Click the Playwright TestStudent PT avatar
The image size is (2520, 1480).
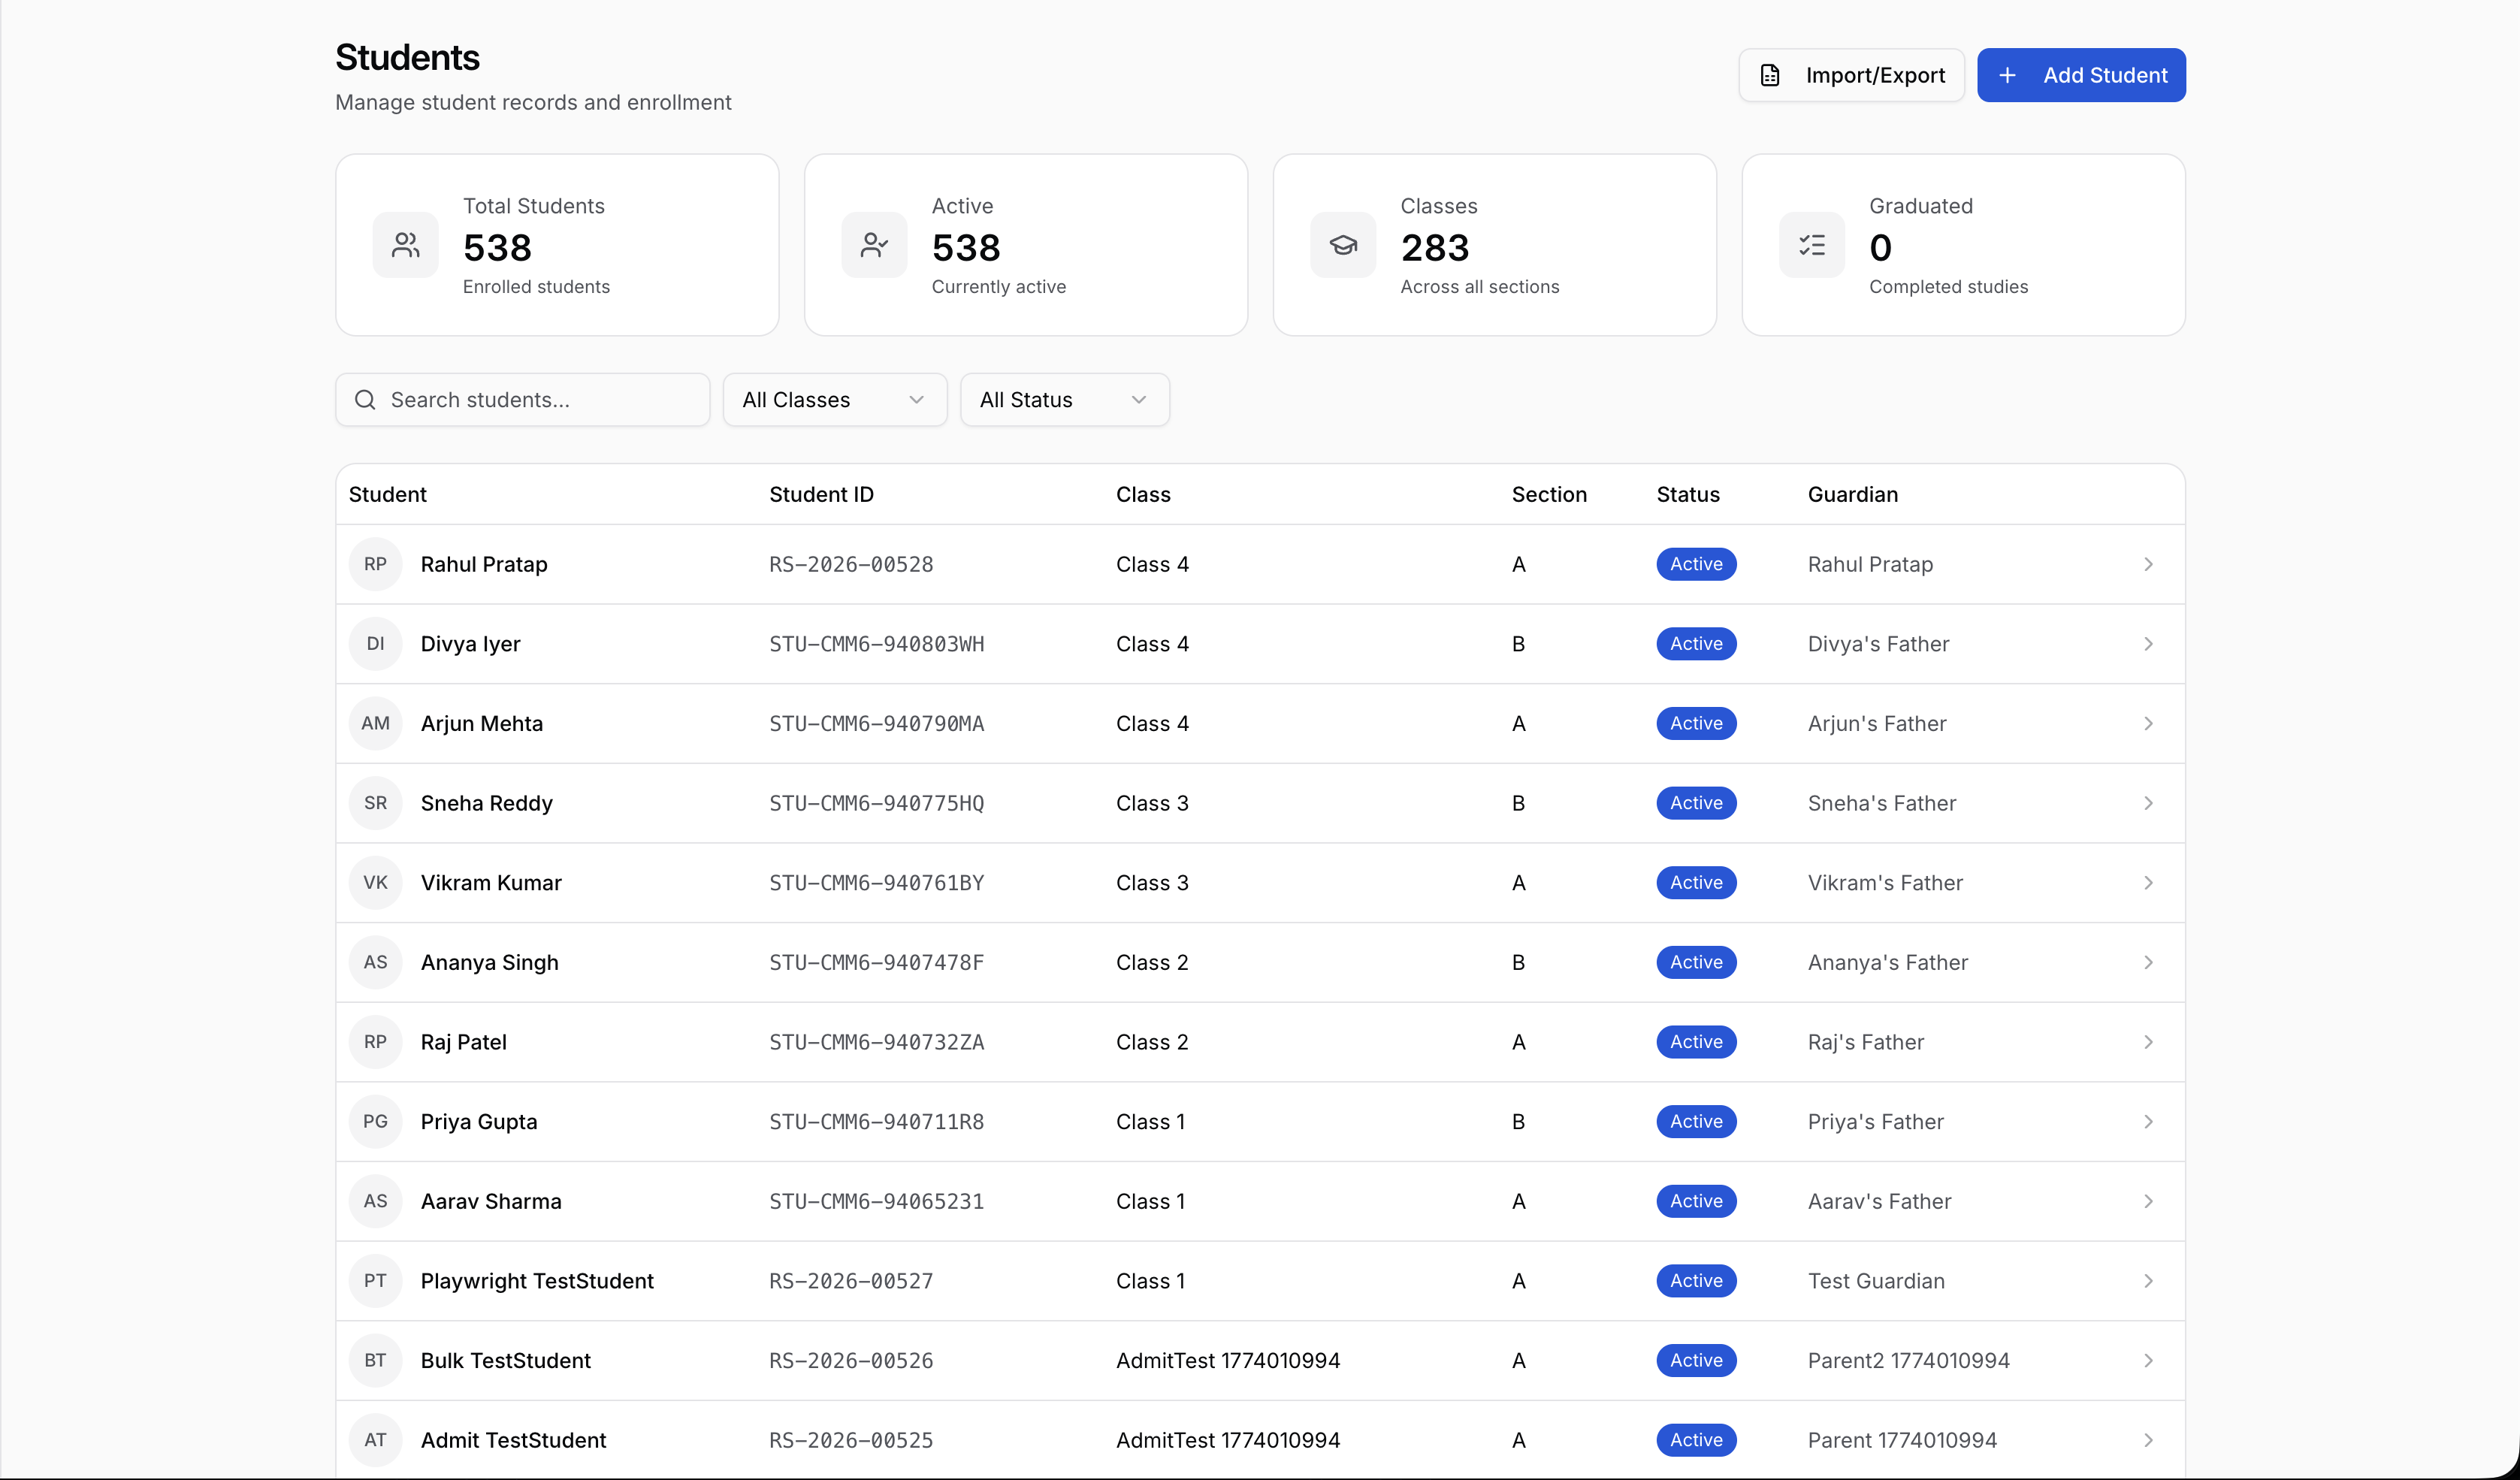(x=375, y=1281)
